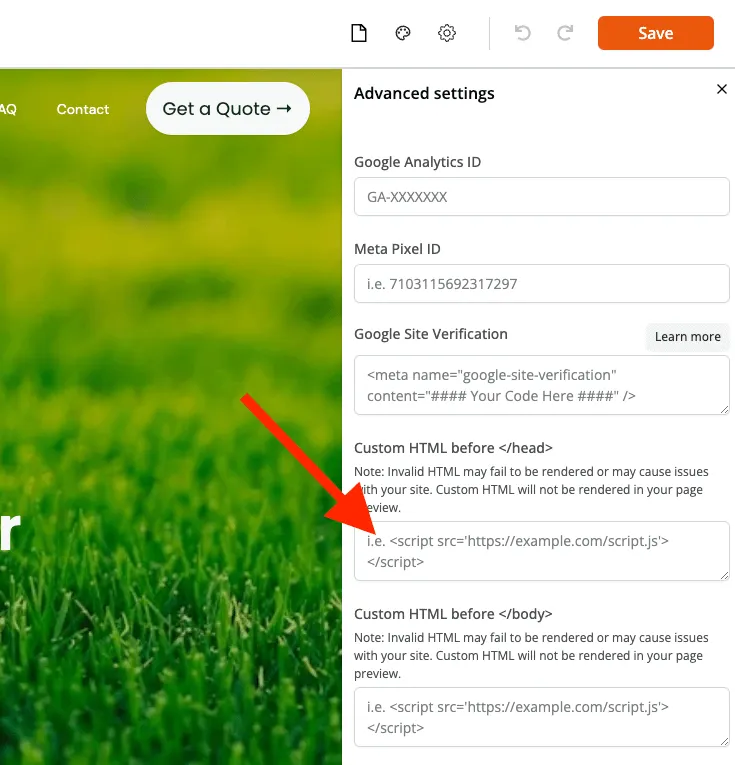Click the Advanced settings heading
The height and width of the screenshot is (765, 735).
tap(424, 93)
